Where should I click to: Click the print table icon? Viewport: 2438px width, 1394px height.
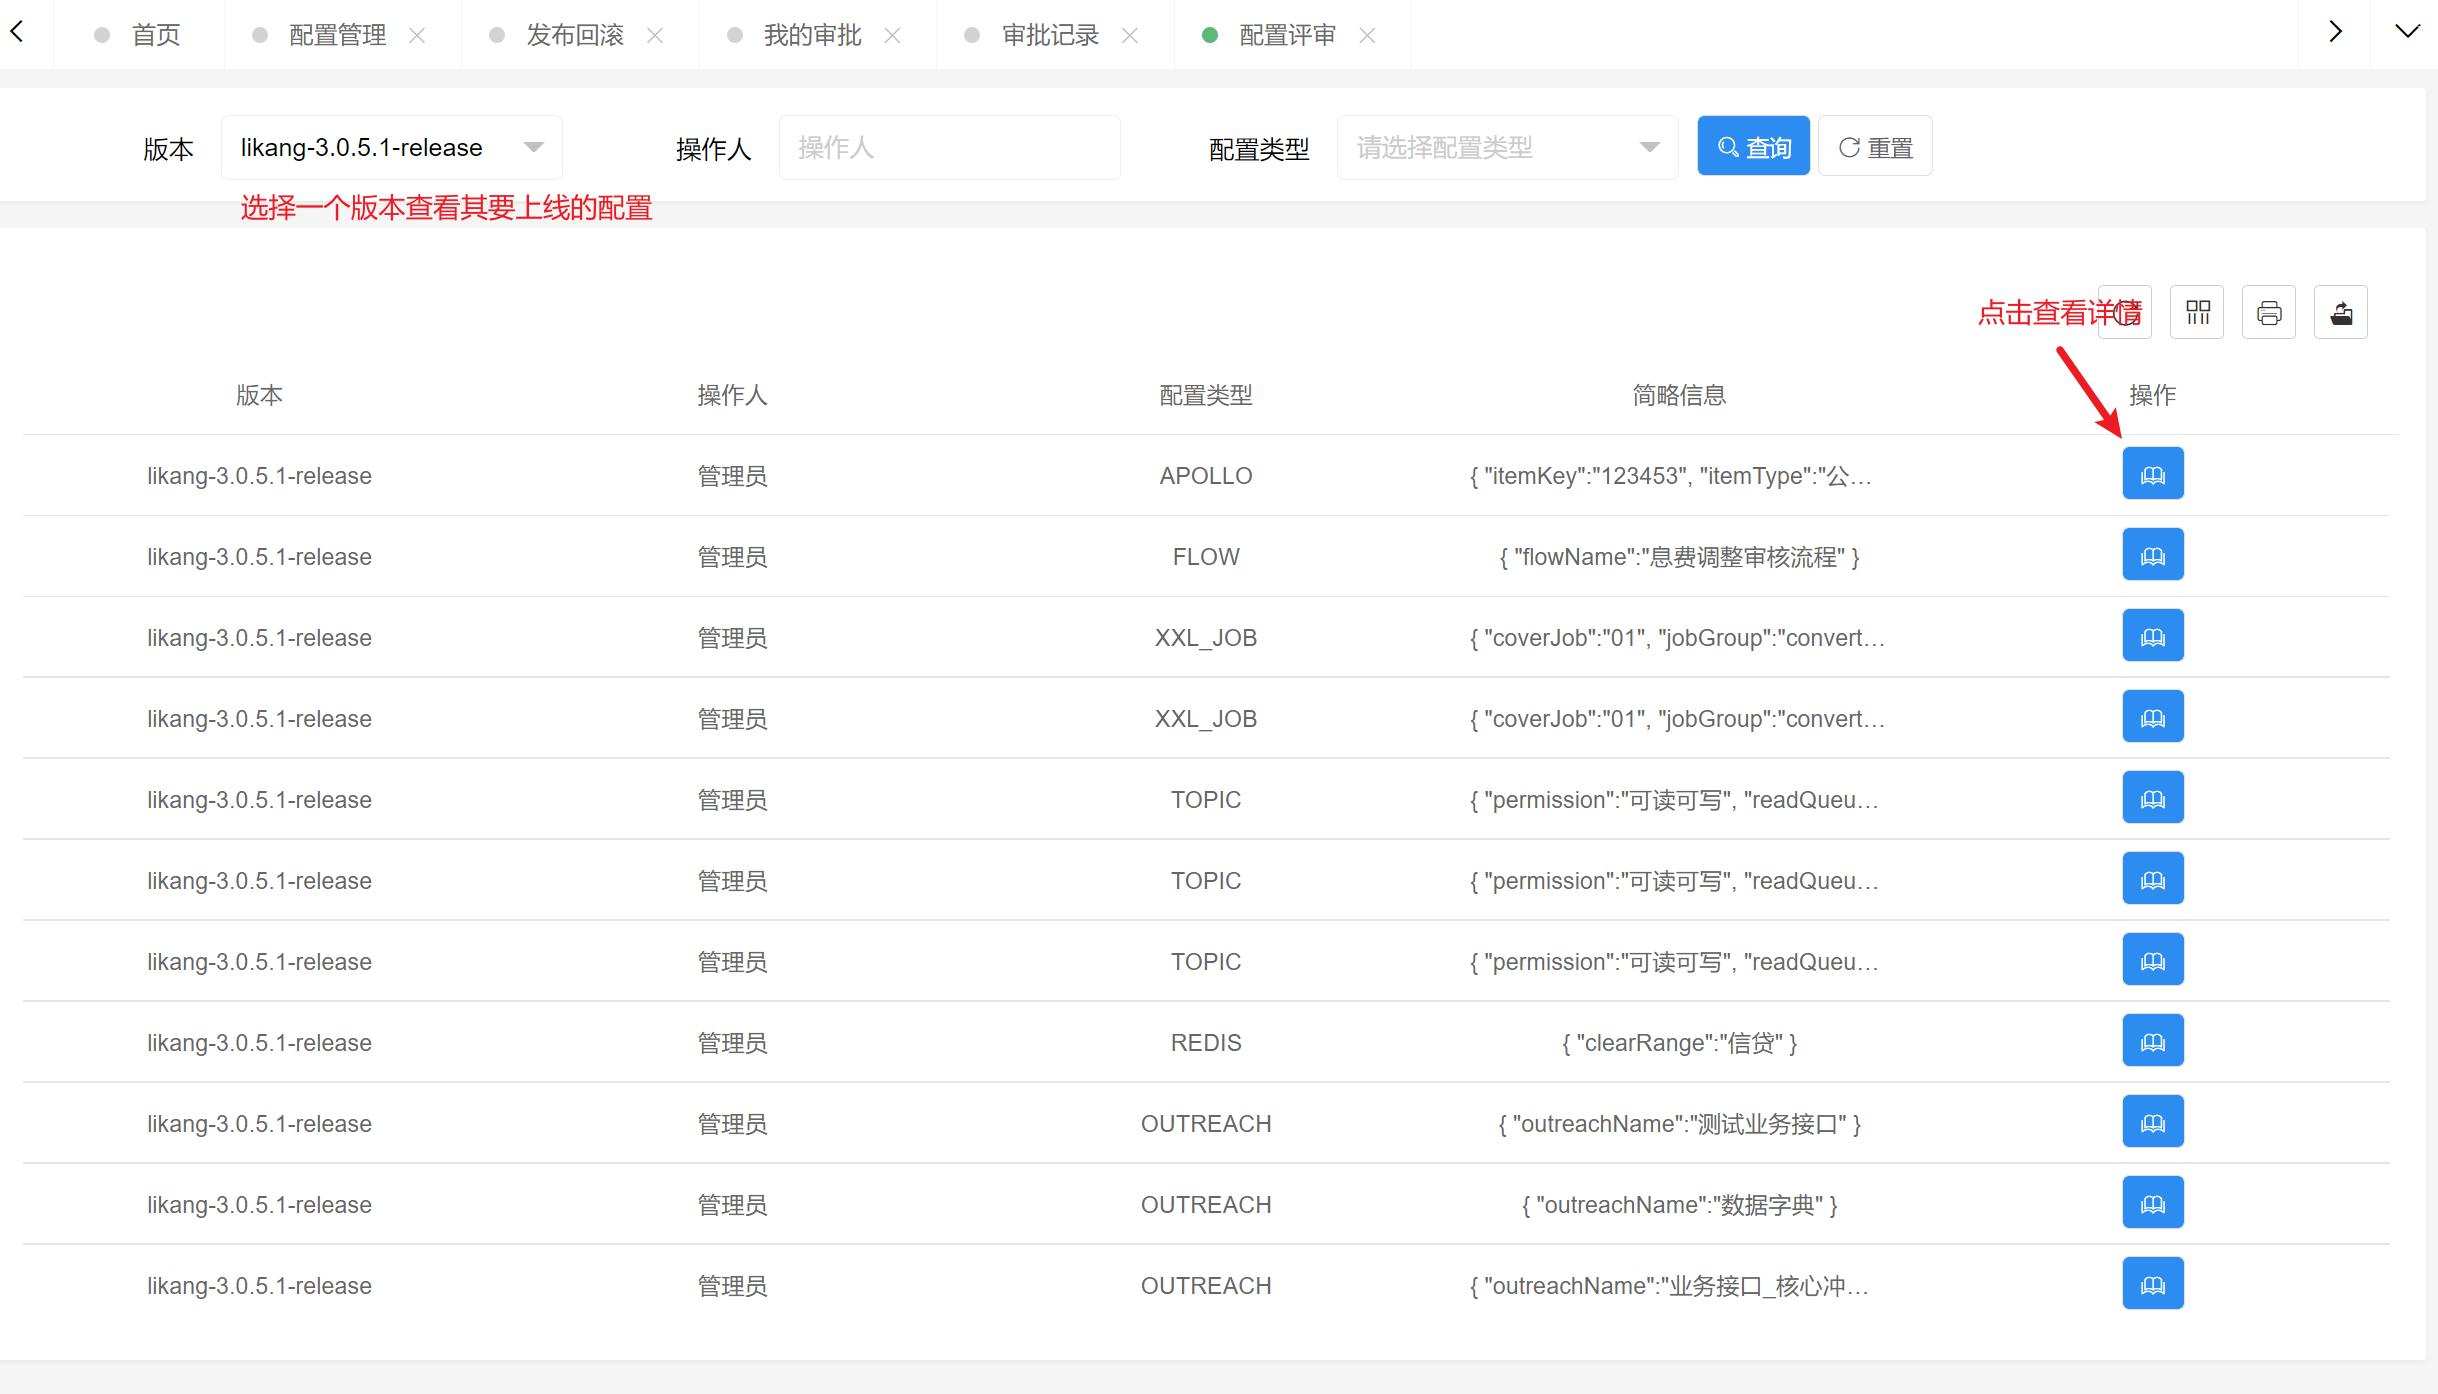point(2269,313)
